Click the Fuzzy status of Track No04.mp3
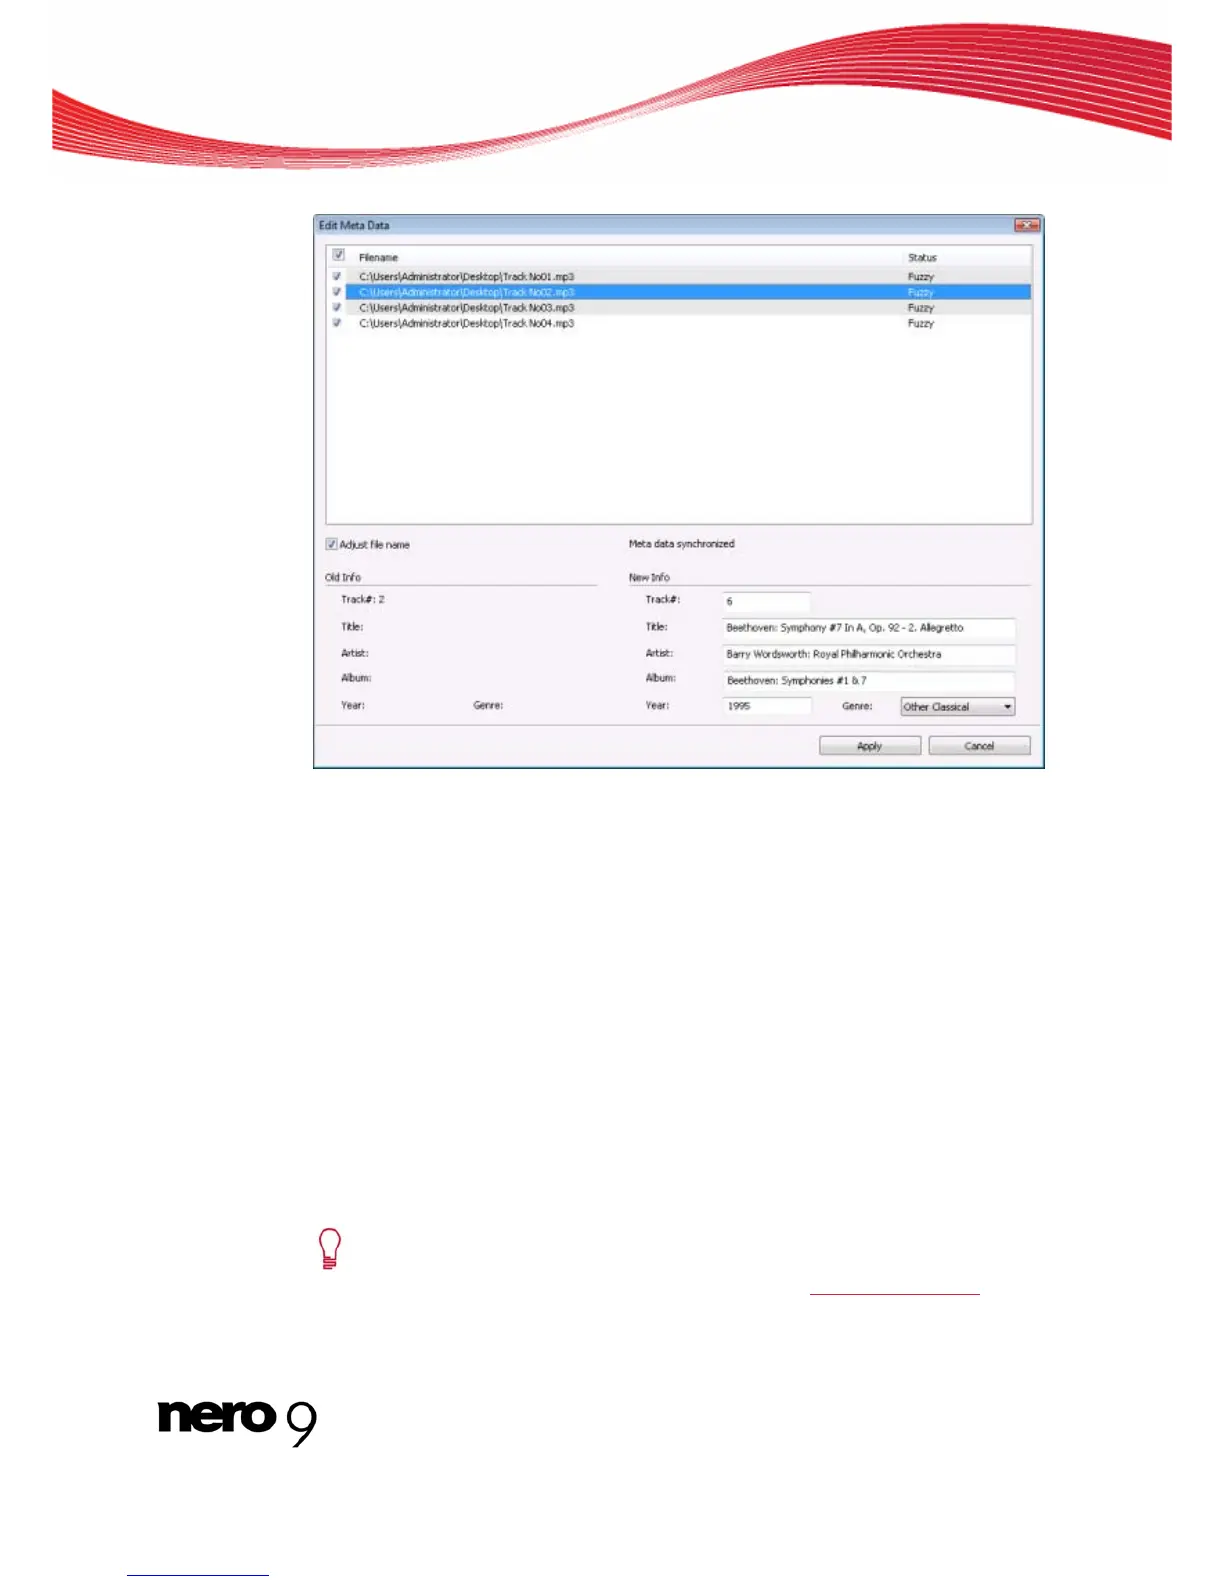Viewport: 1224px width, 1584px height. (x=921, y=324)
